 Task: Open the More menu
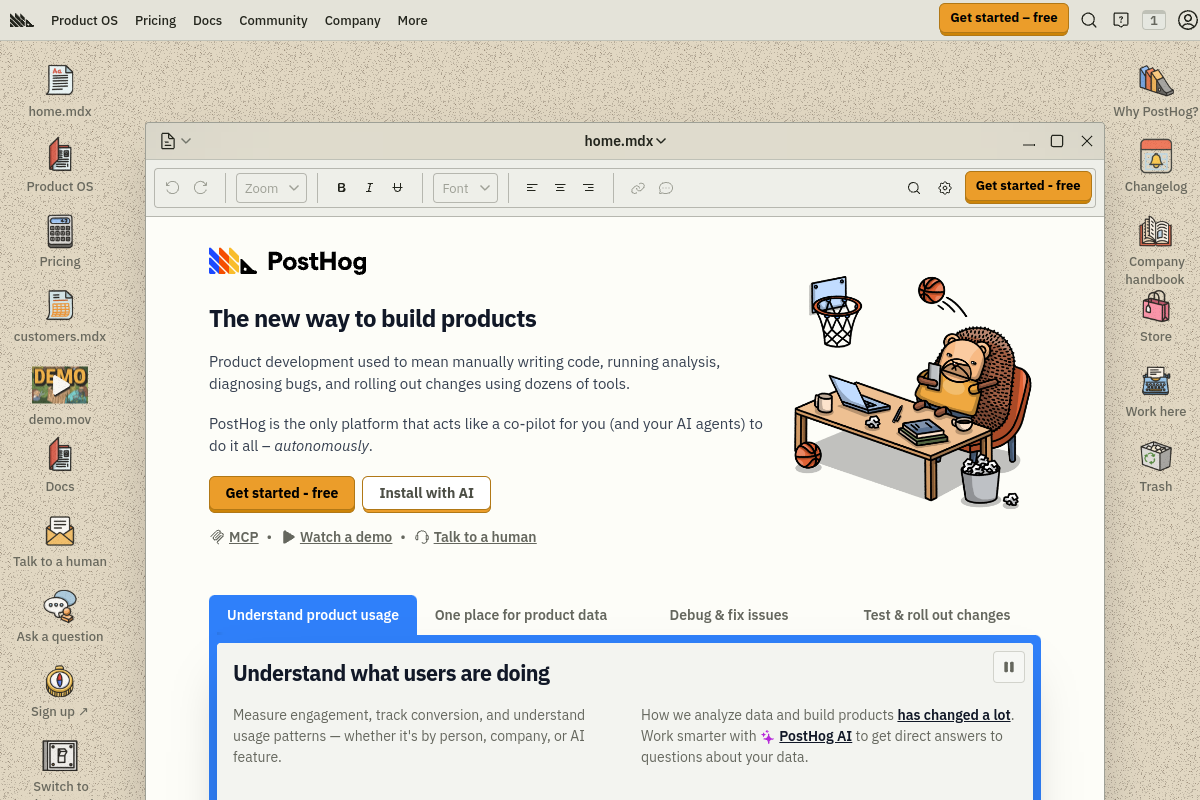pos(412,20)
